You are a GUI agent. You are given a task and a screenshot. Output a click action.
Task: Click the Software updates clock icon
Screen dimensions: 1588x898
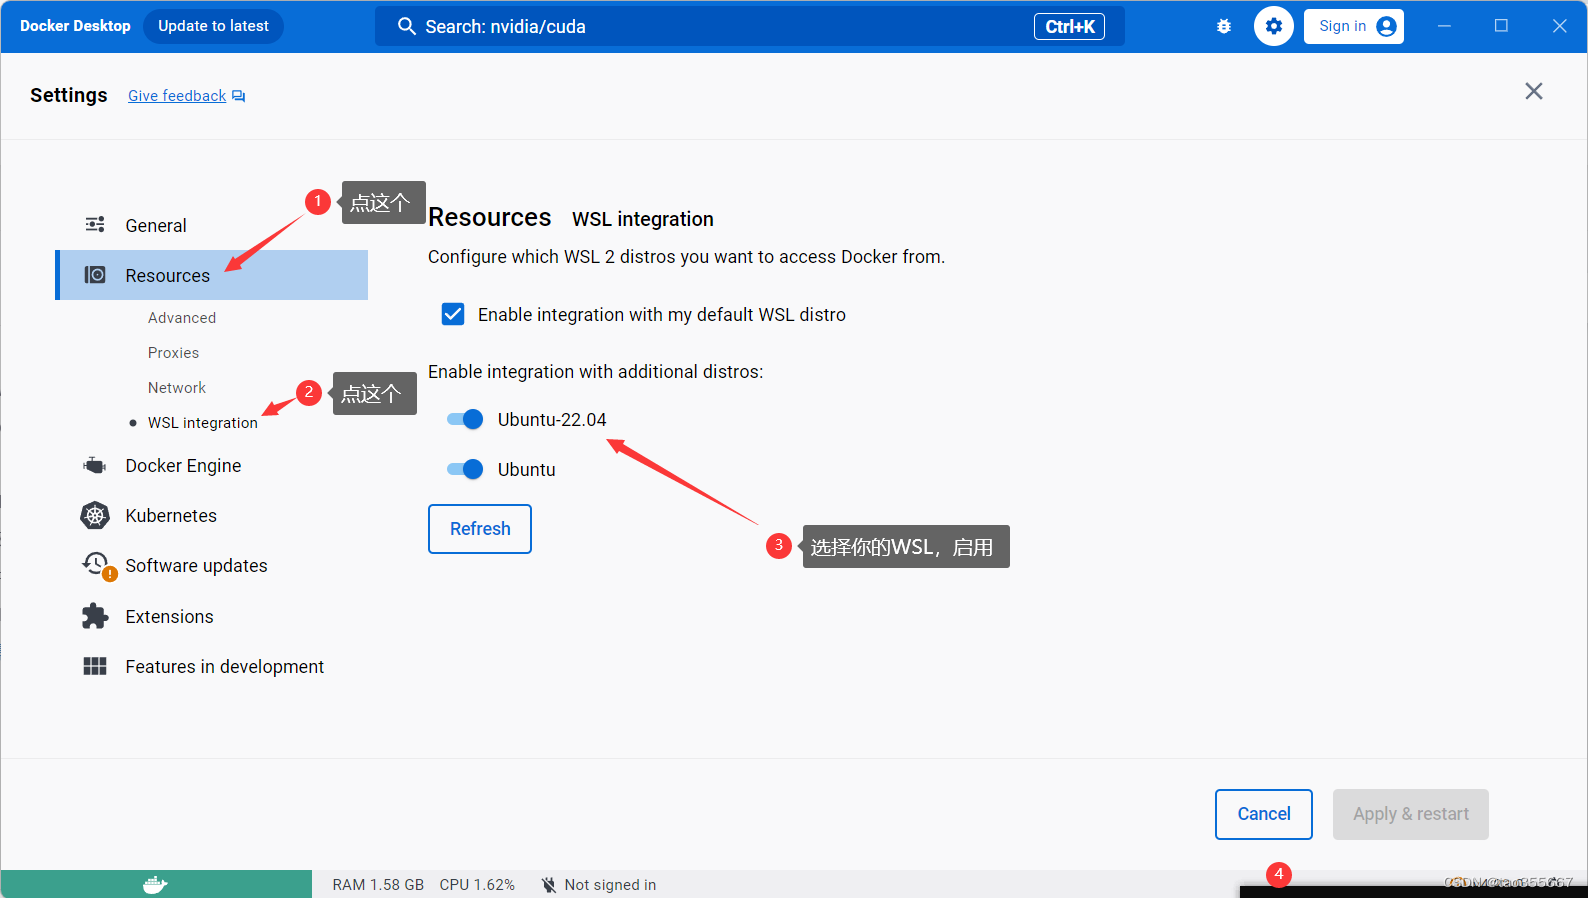98,565
